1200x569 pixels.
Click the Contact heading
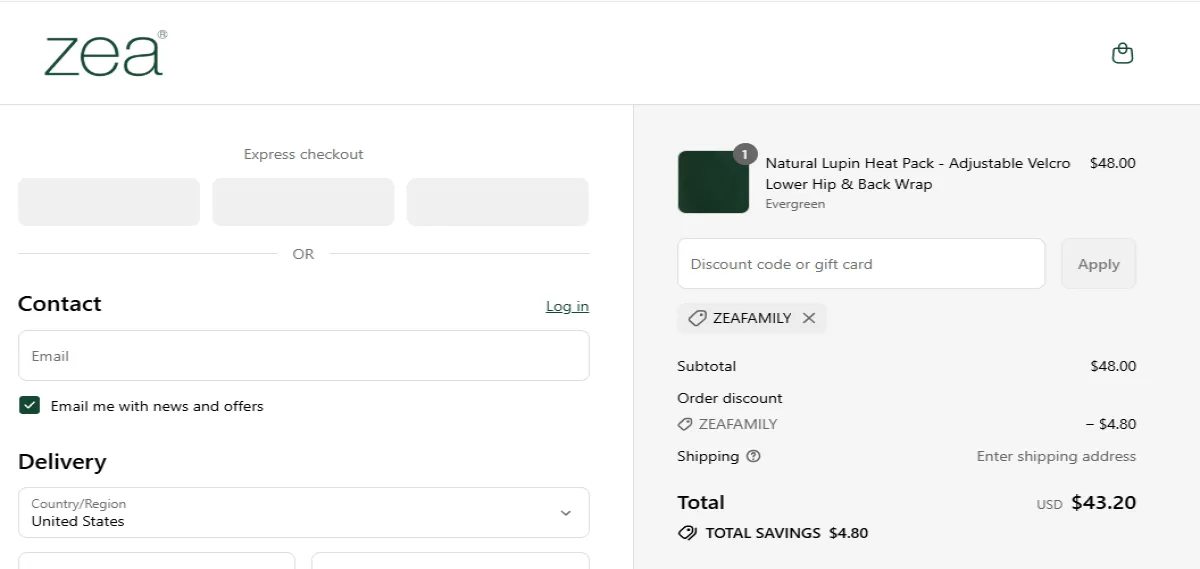60,304
